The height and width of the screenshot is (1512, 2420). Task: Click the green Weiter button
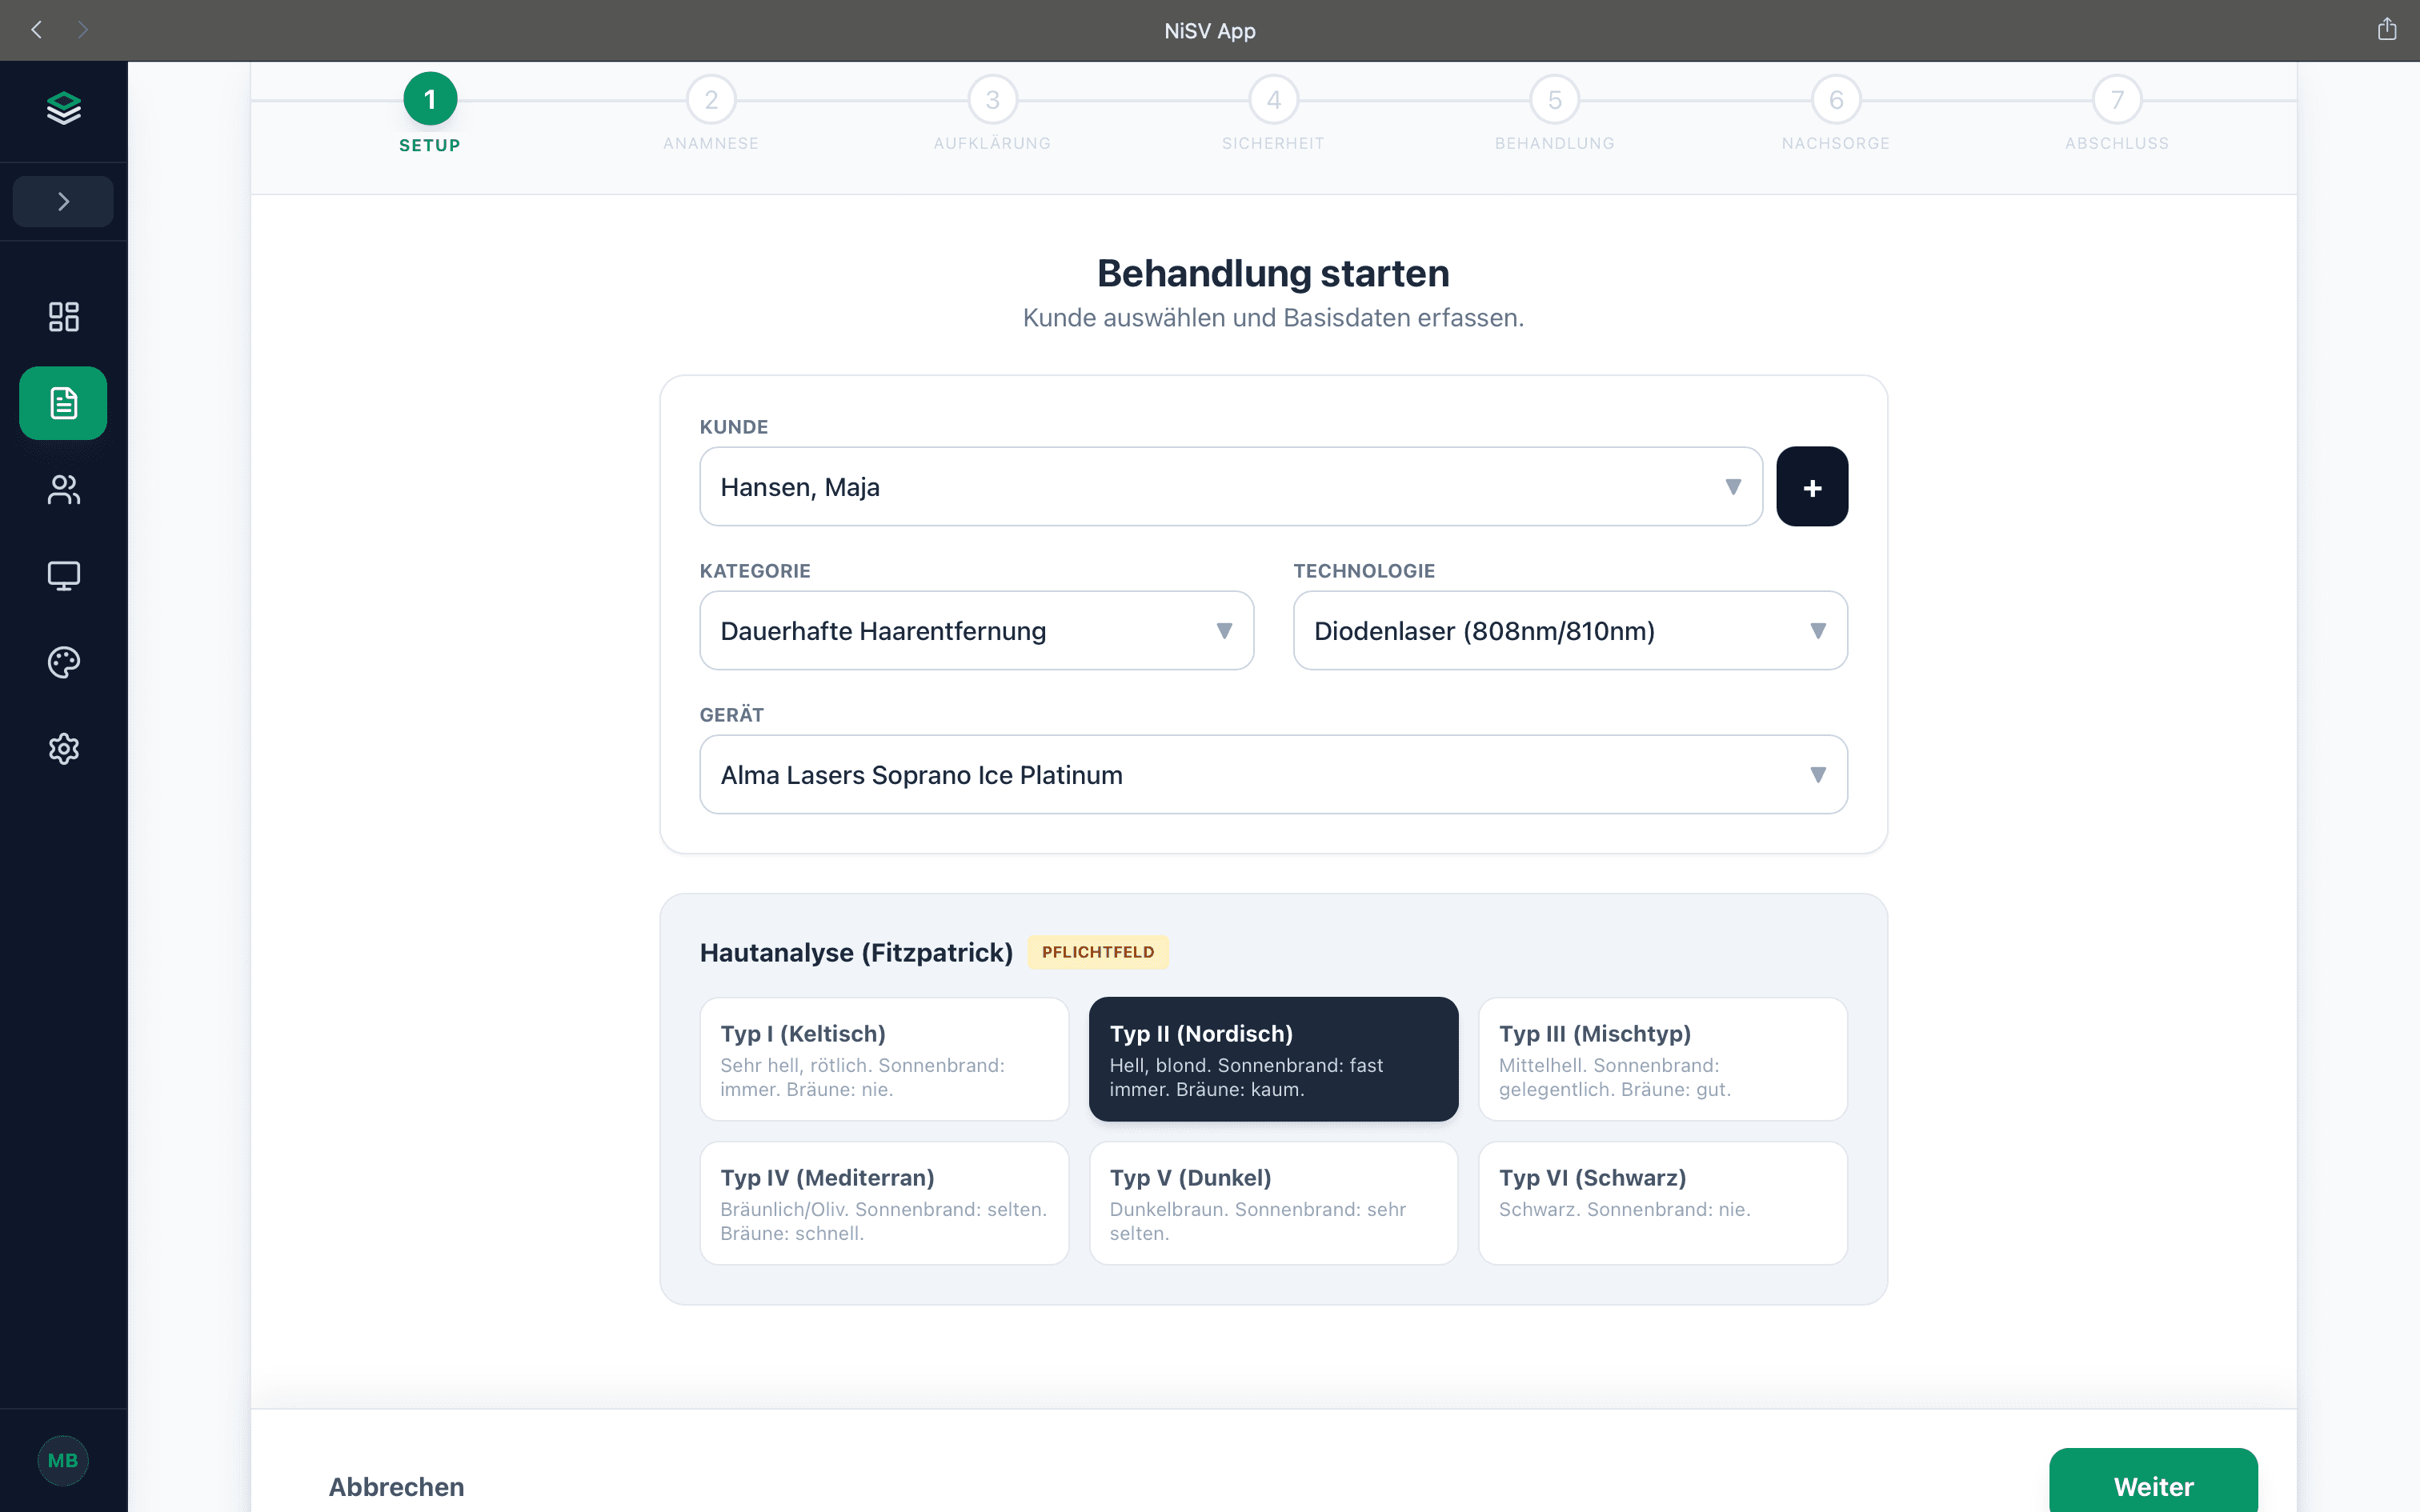pyautogui.click(x=2152, y=1485)
